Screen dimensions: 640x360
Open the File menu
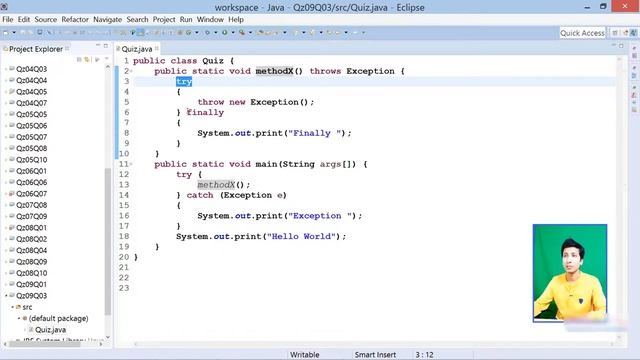7,19
